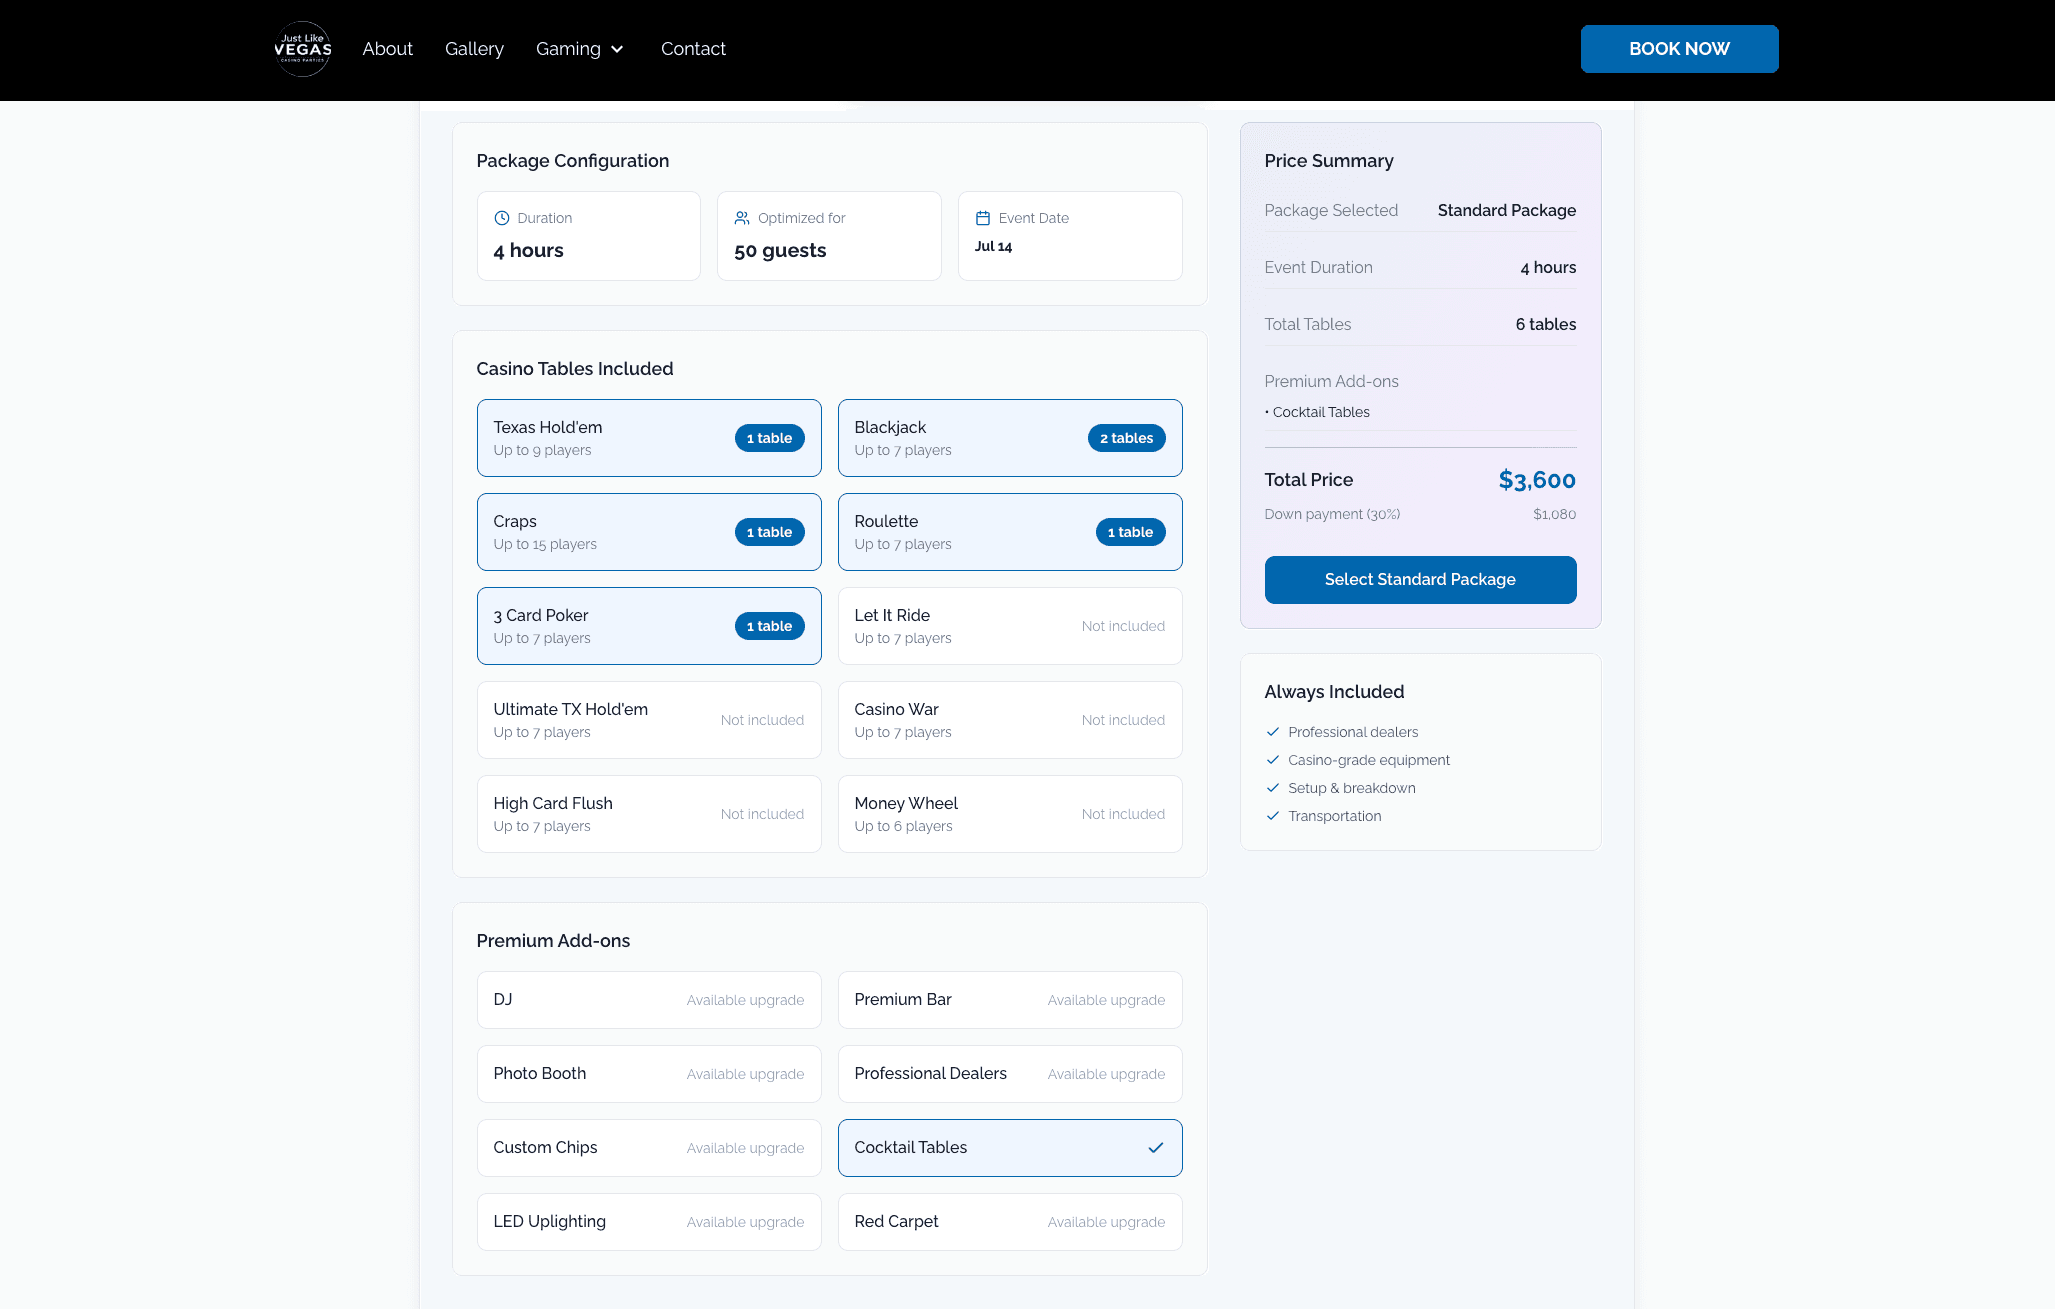This screenshot has width=2055, height=1309.
Task: Click Select Standard Package button
Action: click(1420, 580)
